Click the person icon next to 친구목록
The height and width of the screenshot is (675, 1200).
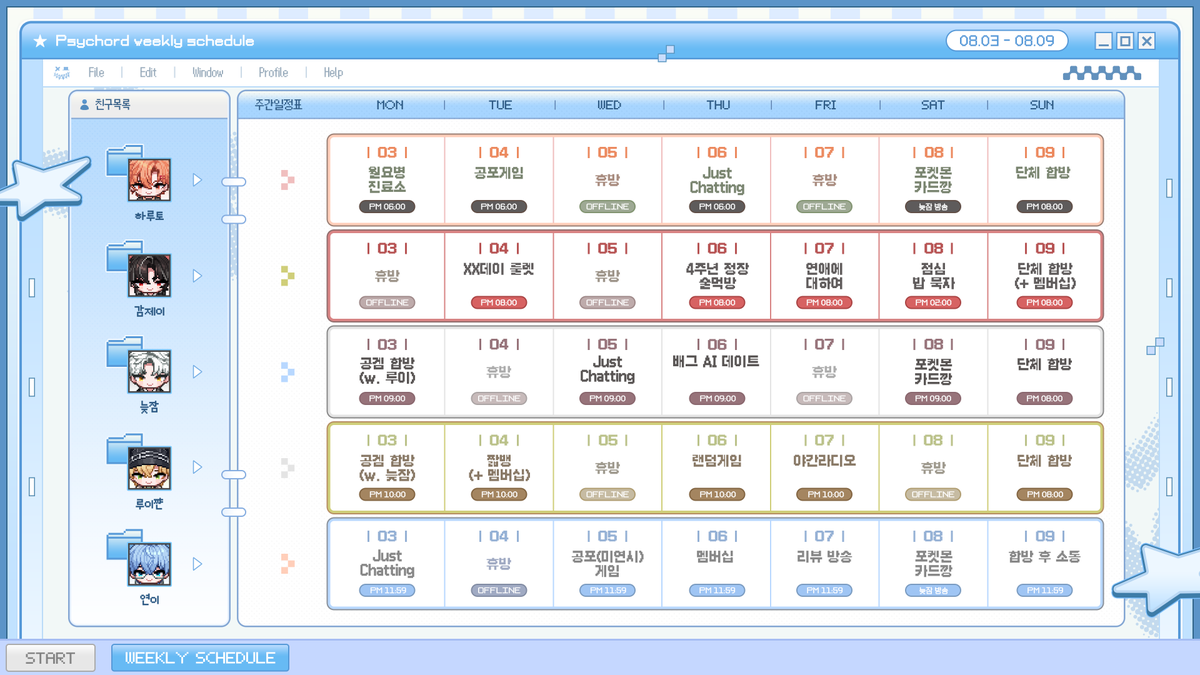(x=84, y=104)
